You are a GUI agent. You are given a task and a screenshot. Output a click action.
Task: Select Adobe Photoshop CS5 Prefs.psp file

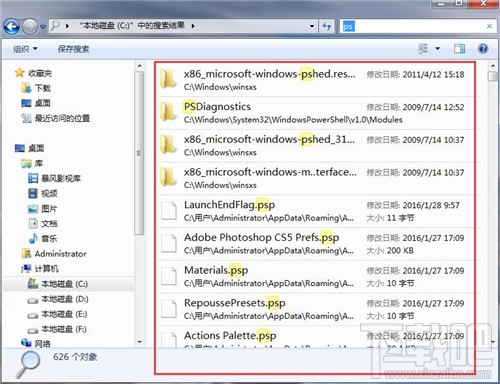click(x=316, y=243)
